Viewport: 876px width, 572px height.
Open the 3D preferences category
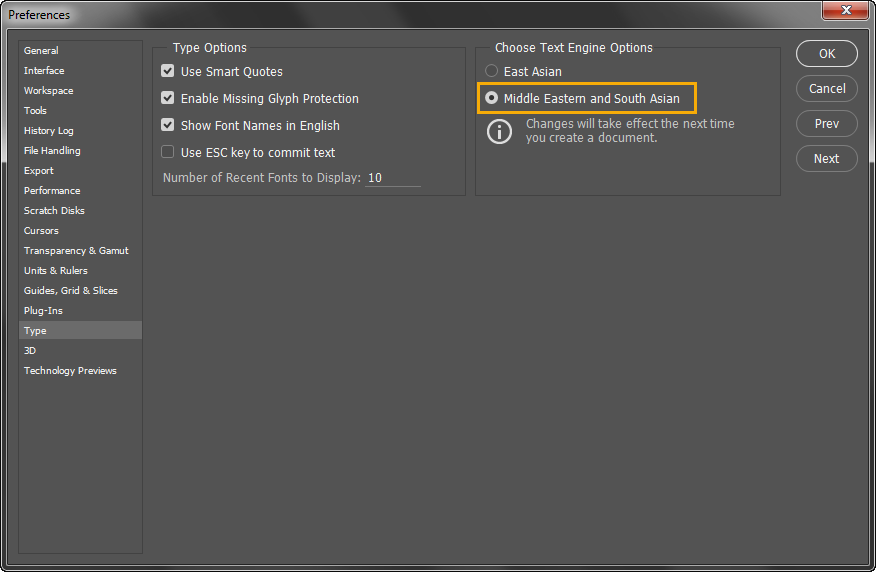pos(30,351)
